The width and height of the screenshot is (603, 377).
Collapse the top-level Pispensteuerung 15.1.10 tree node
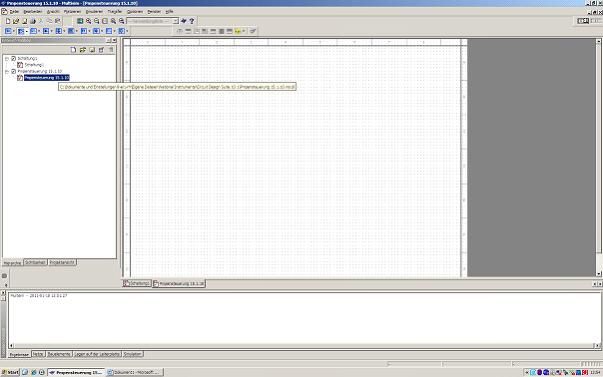[7, 72]
